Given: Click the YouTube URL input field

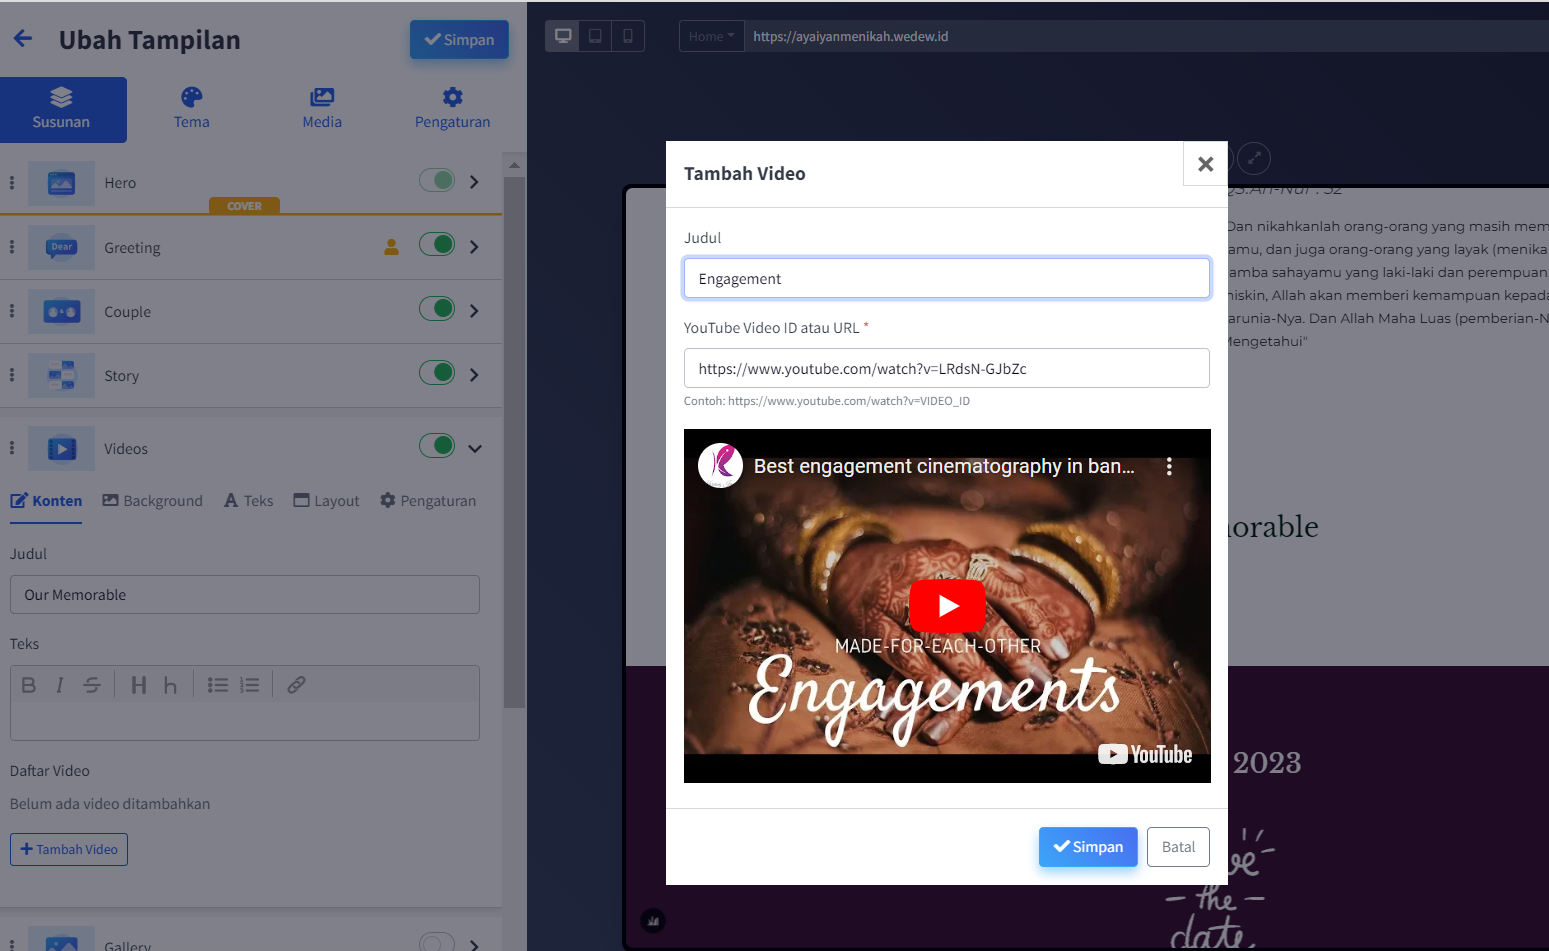Looking at the screenshot, I should (x=947, y=368).
